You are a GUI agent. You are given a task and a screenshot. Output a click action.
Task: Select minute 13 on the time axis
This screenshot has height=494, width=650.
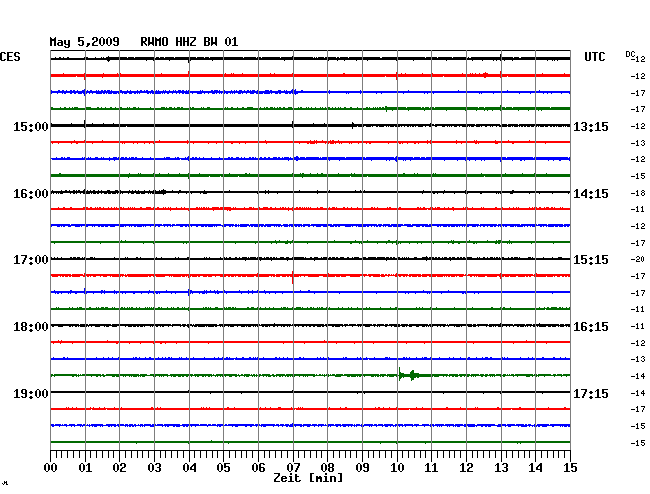501,468
